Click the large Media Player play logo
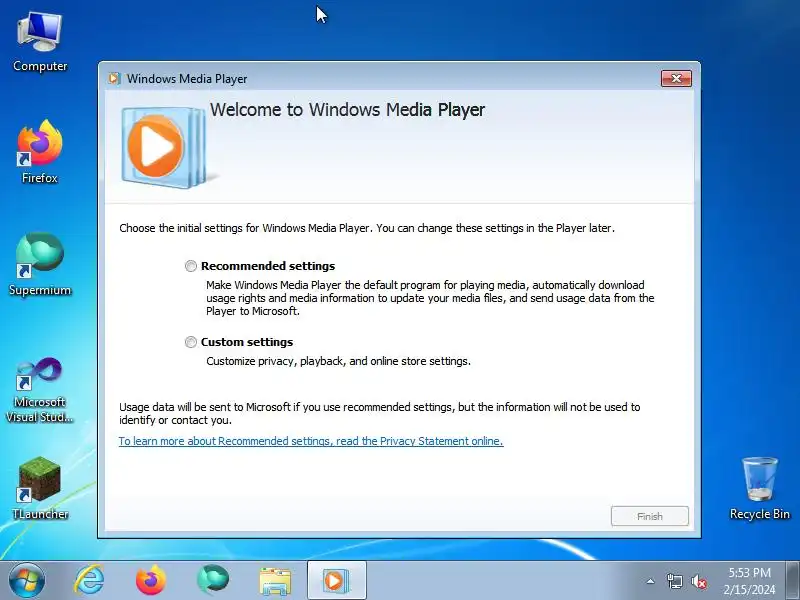The width and height of the screenshot is (800, 600). click(163, 147)
